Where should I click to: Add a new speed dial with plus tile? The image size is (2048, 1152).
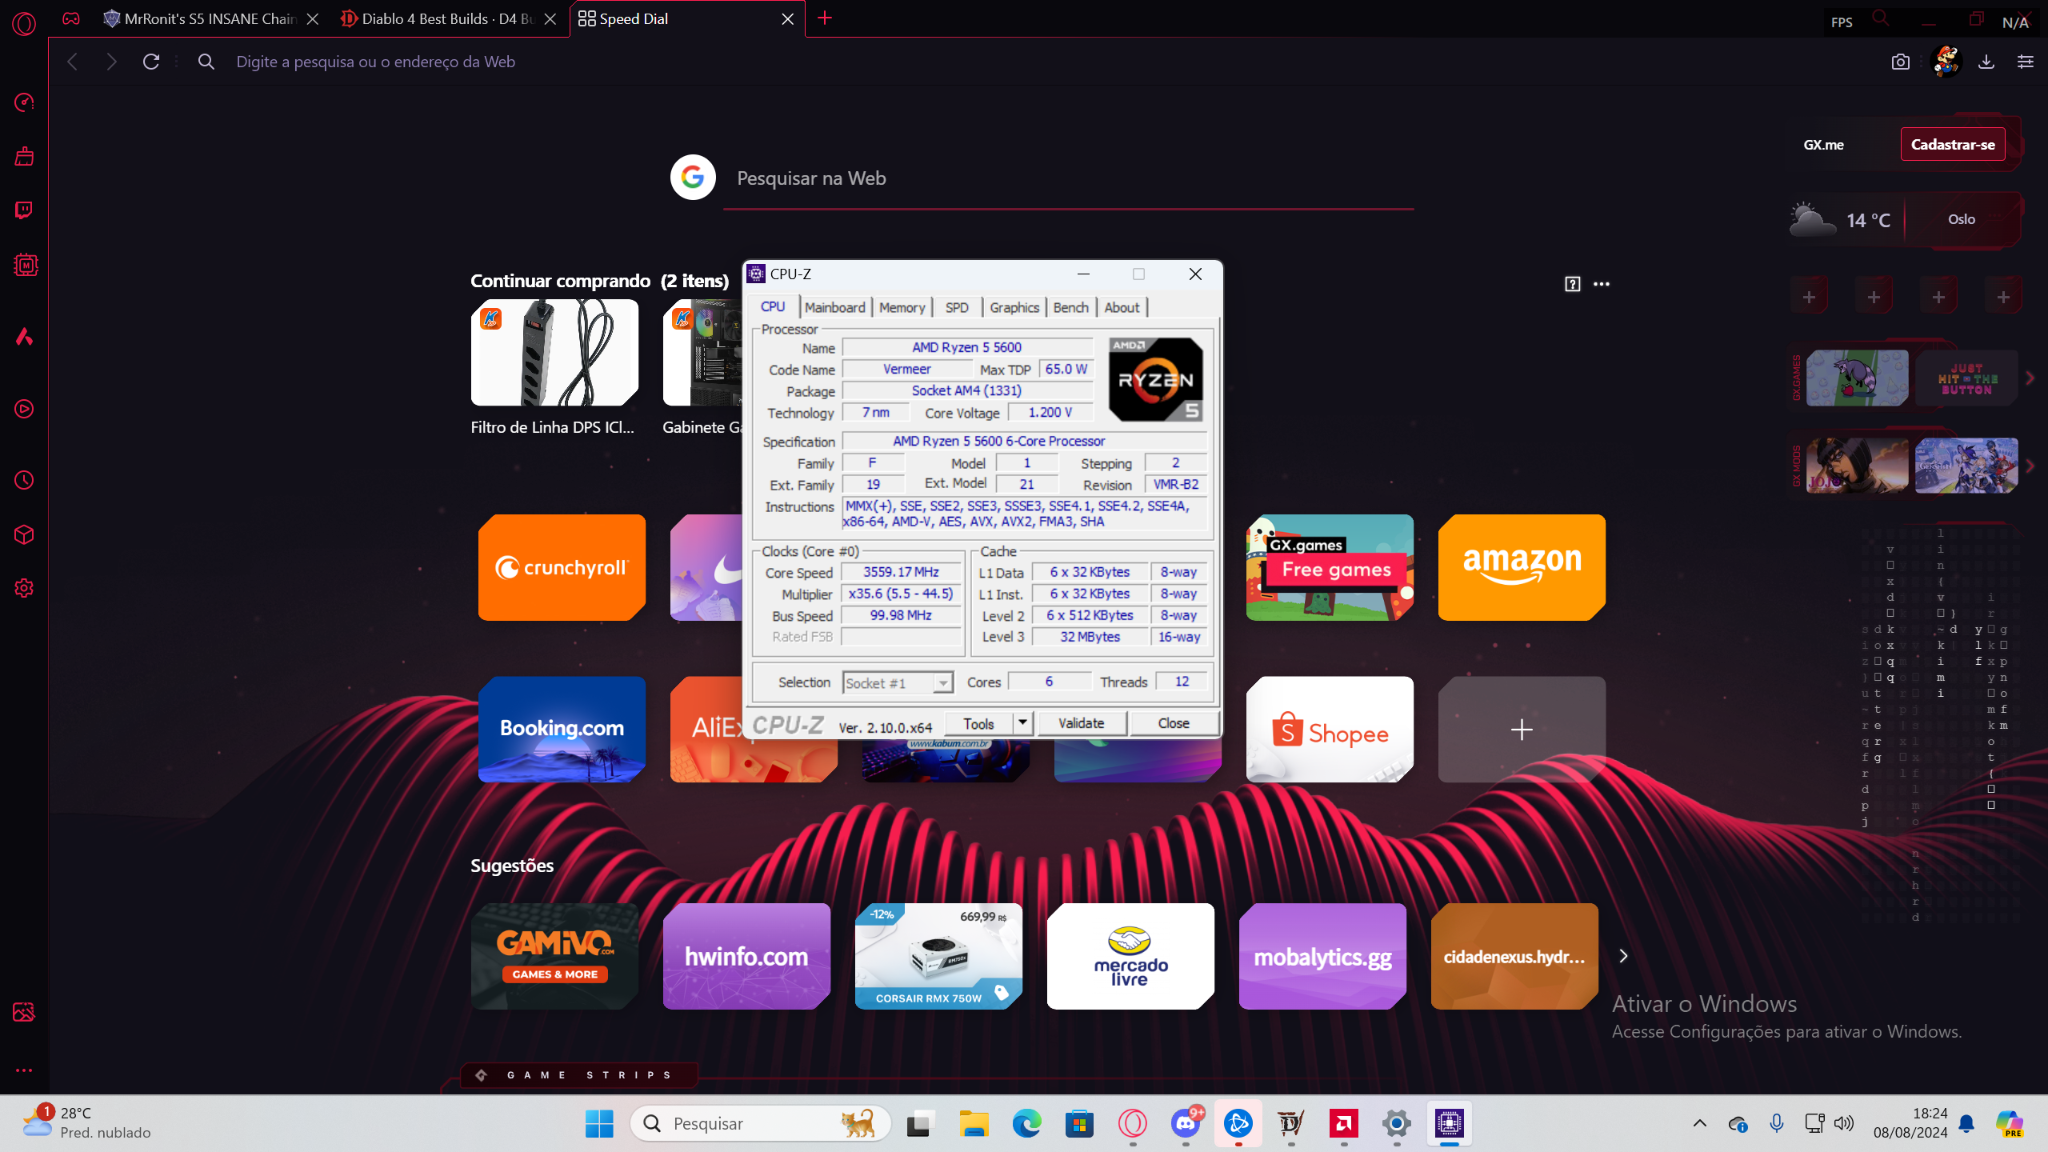tap(1522, 729)
